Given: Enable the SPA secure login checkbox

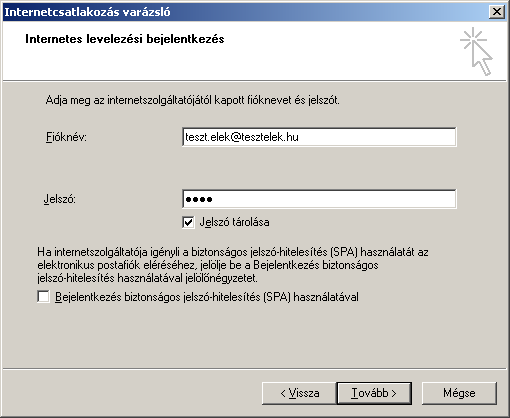Looking at the screenshot, I should 43,297.
